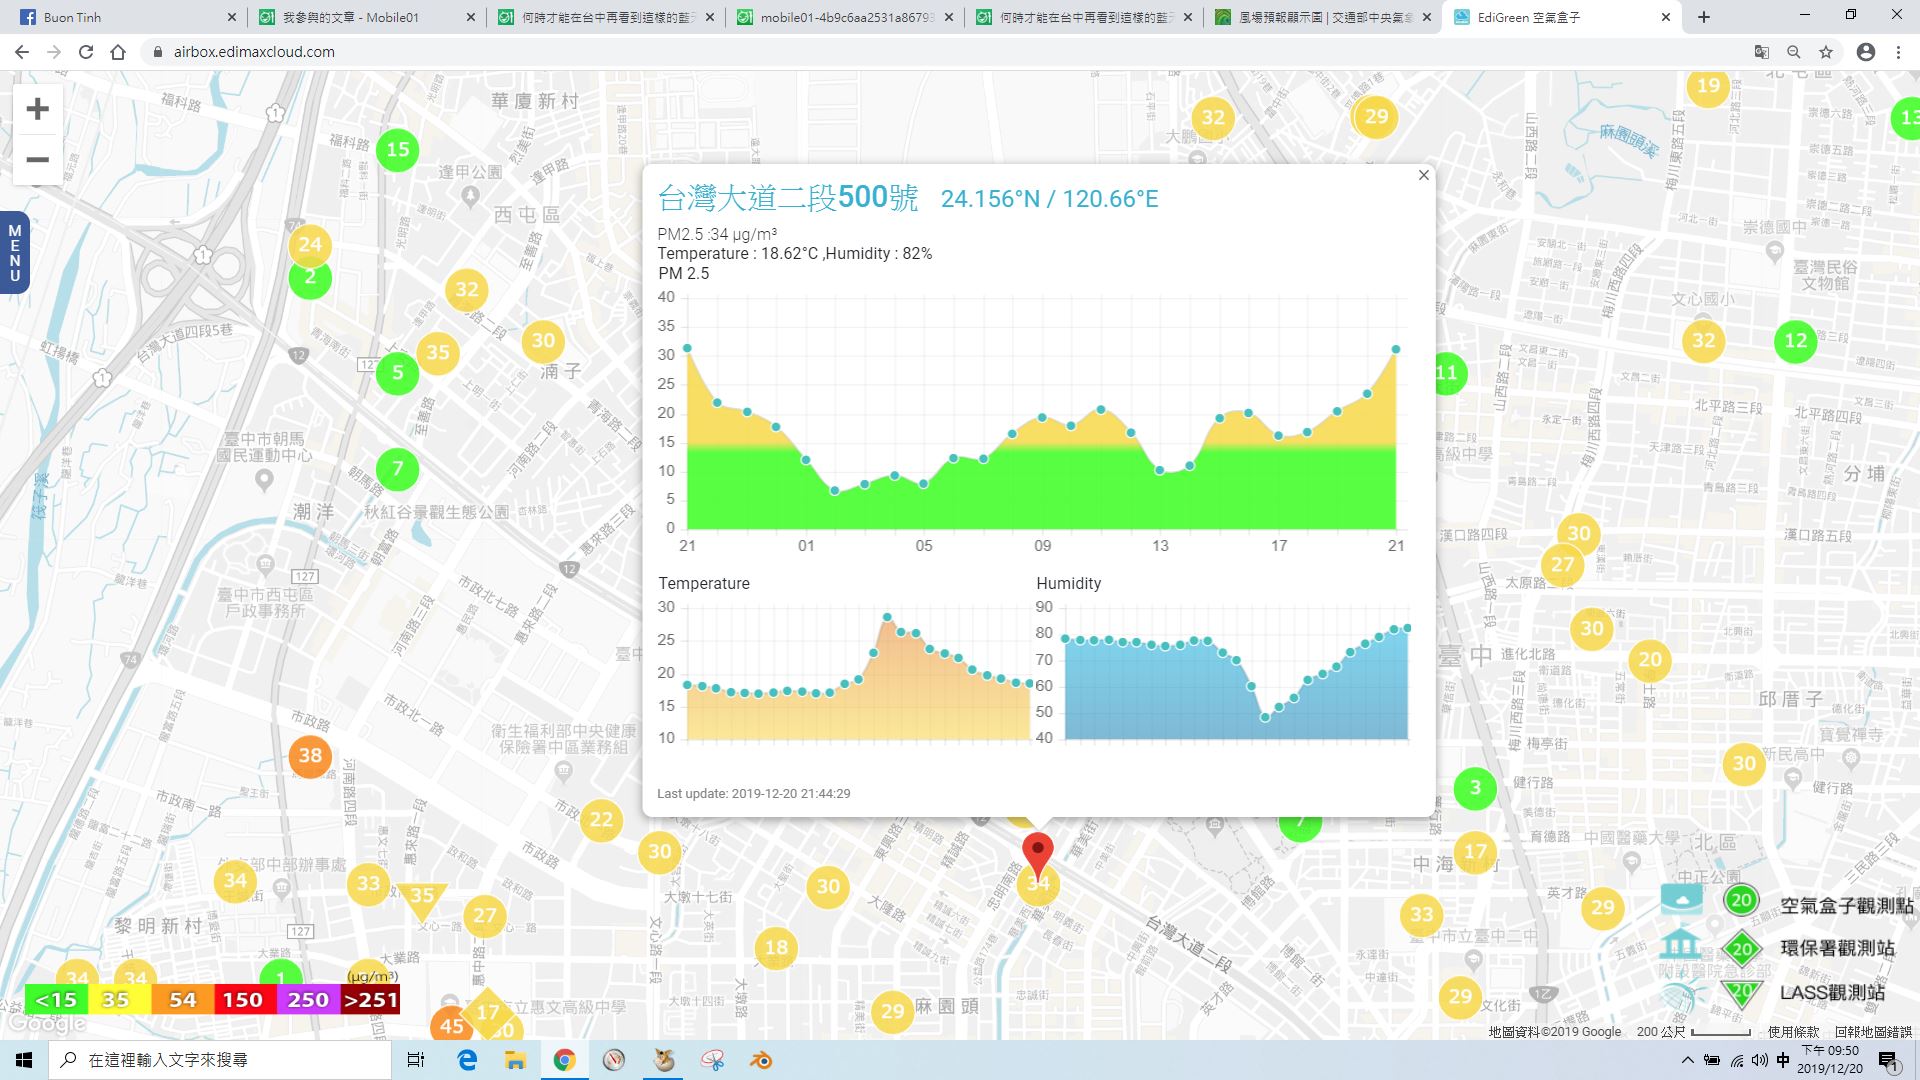
Task: Click temperature chart peak point
Action: pos(887,617)
